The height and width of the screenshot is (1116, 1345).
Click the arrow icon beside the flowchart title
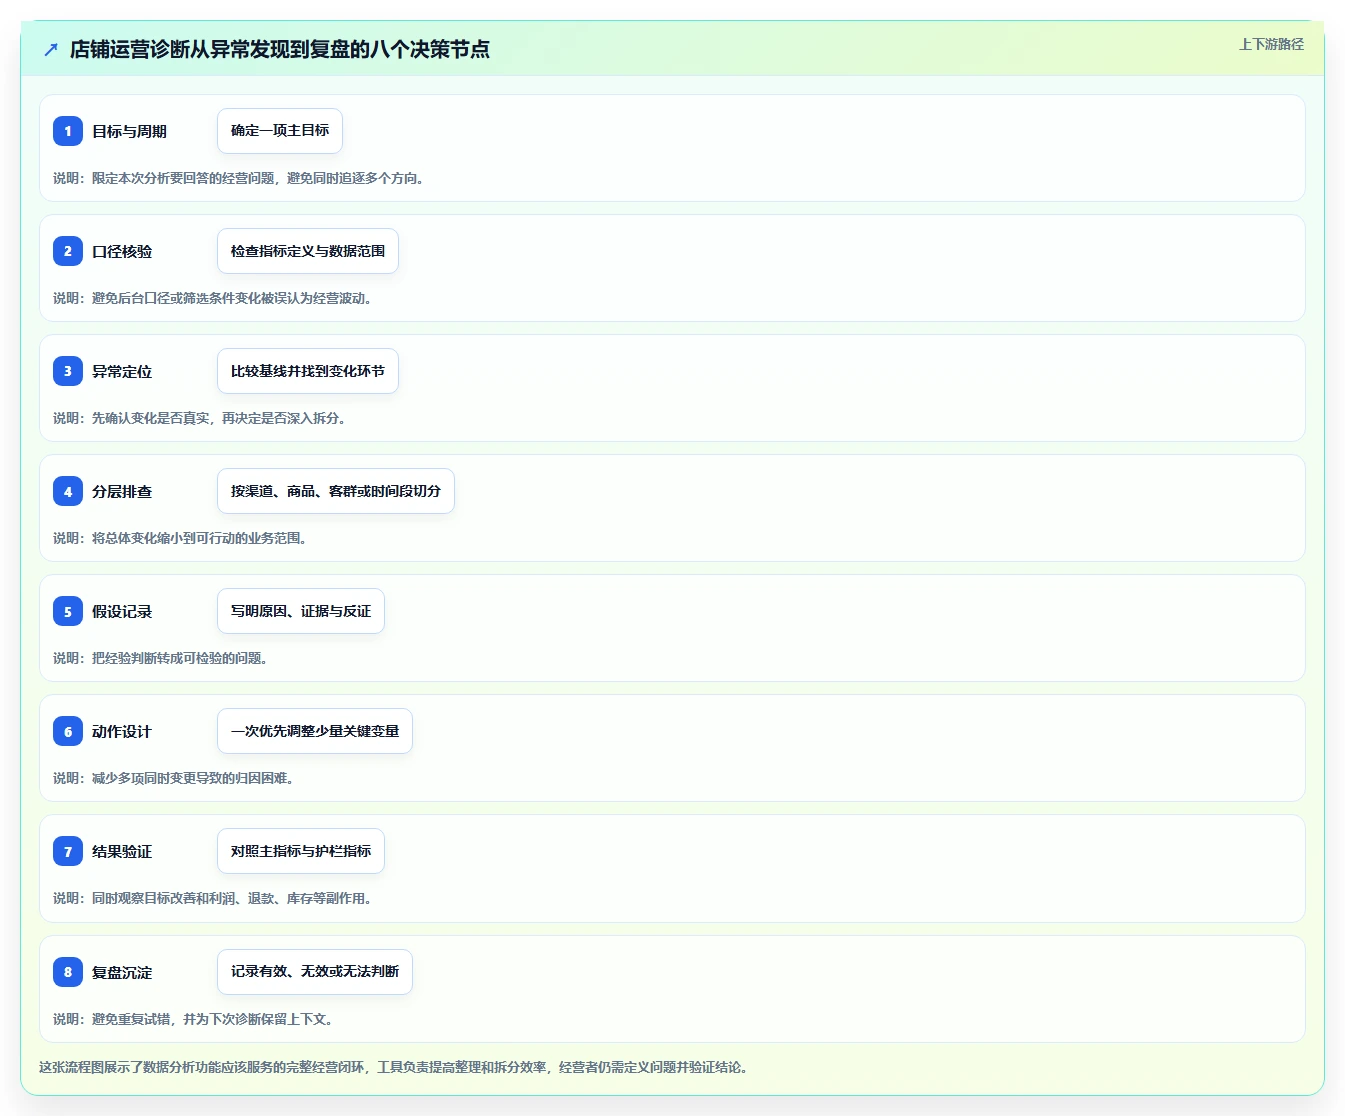coord(51,49)
